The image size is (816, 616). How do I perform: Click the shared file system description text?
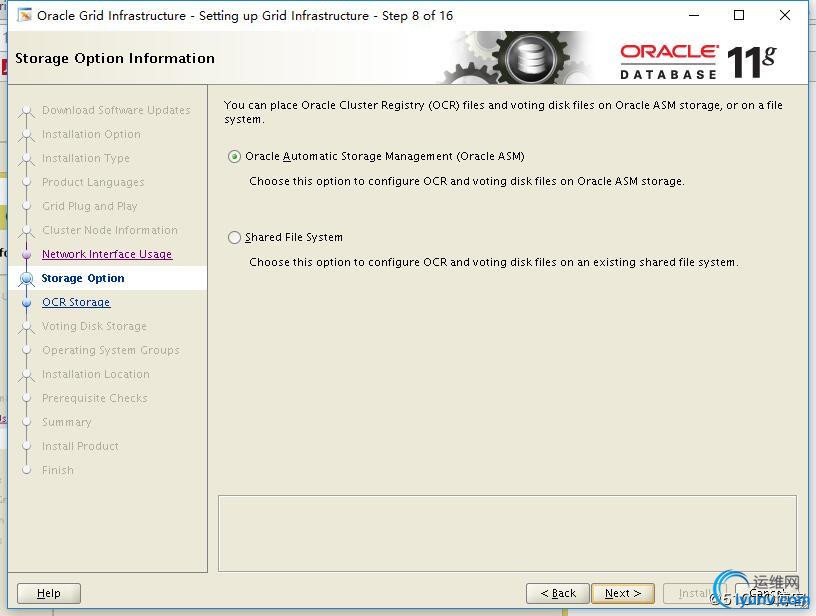click(x=493, y=262)
